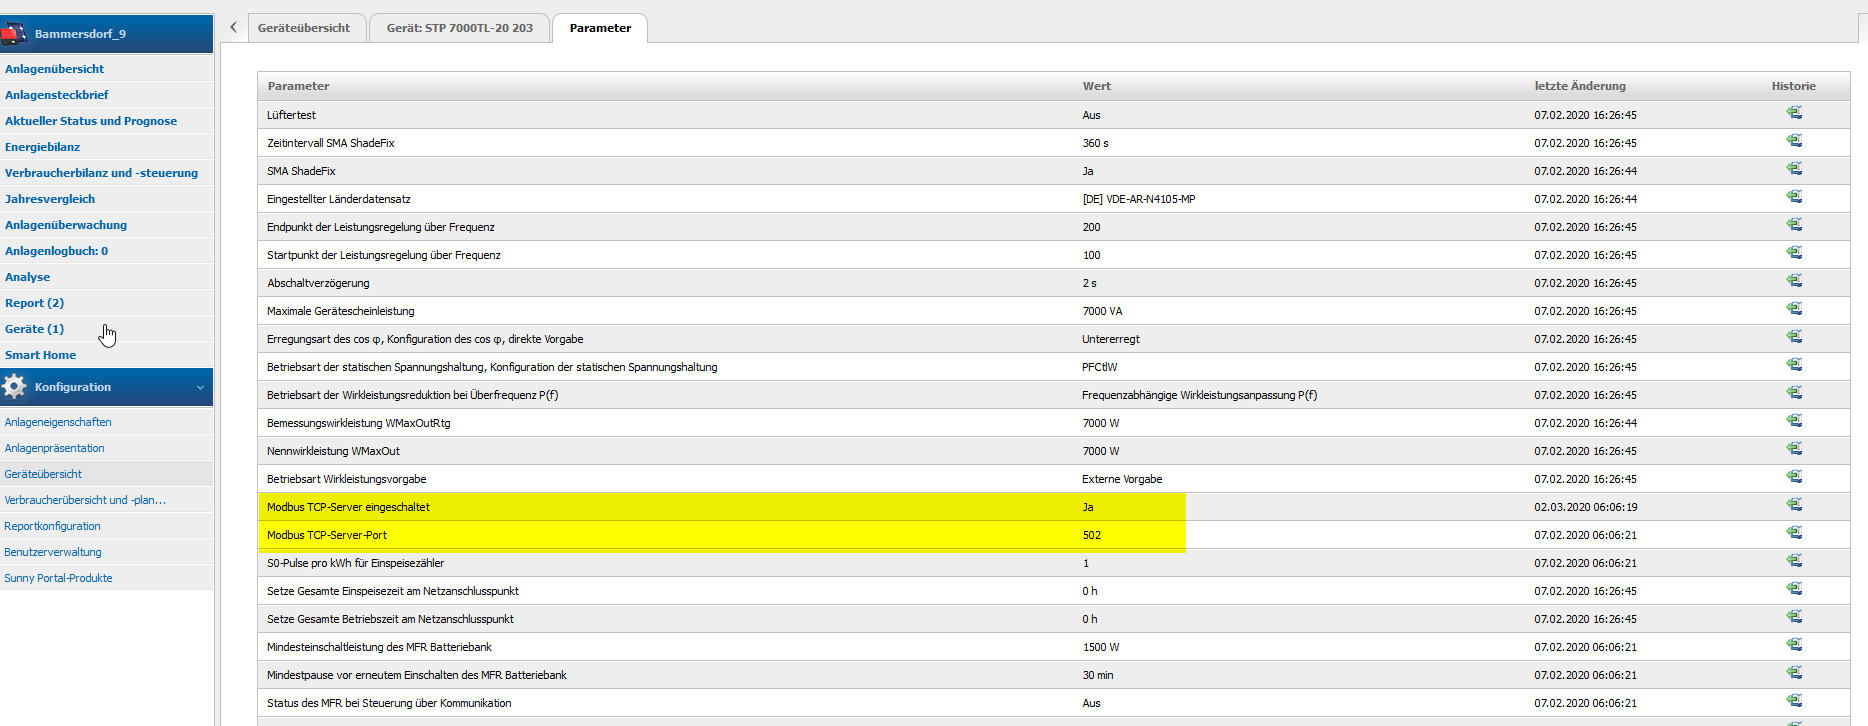
Task: Open Report (2) in sidebar
Action: click(35, 303)
